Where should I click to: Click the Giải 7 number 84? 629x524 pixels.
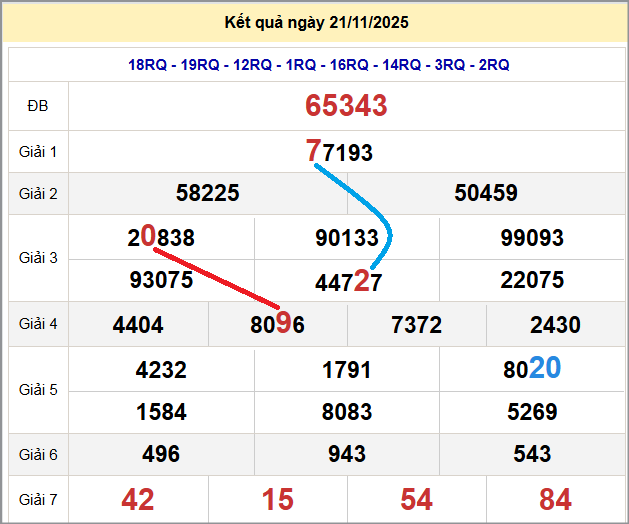pyautogui.click(x=555, y=499)
